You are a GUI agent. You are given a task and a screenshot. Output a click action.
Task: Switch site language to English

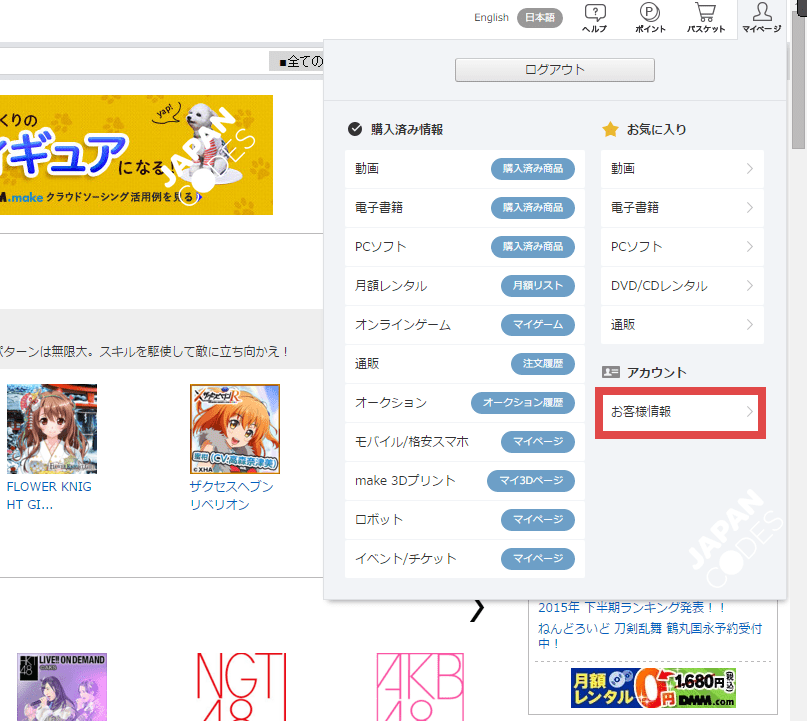tap(491, 17)
